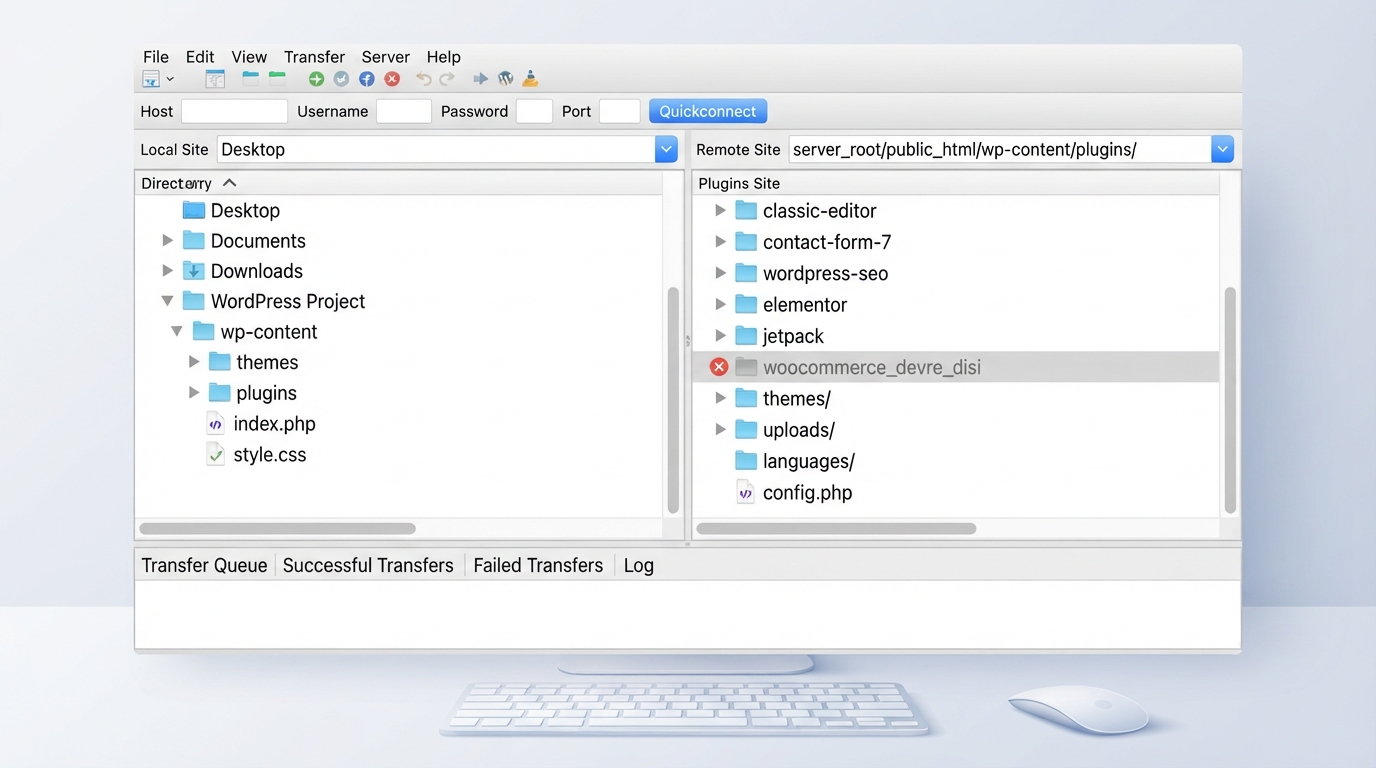Select local style.css file
Screen dimensions: 1376x768
coord(256,455)
